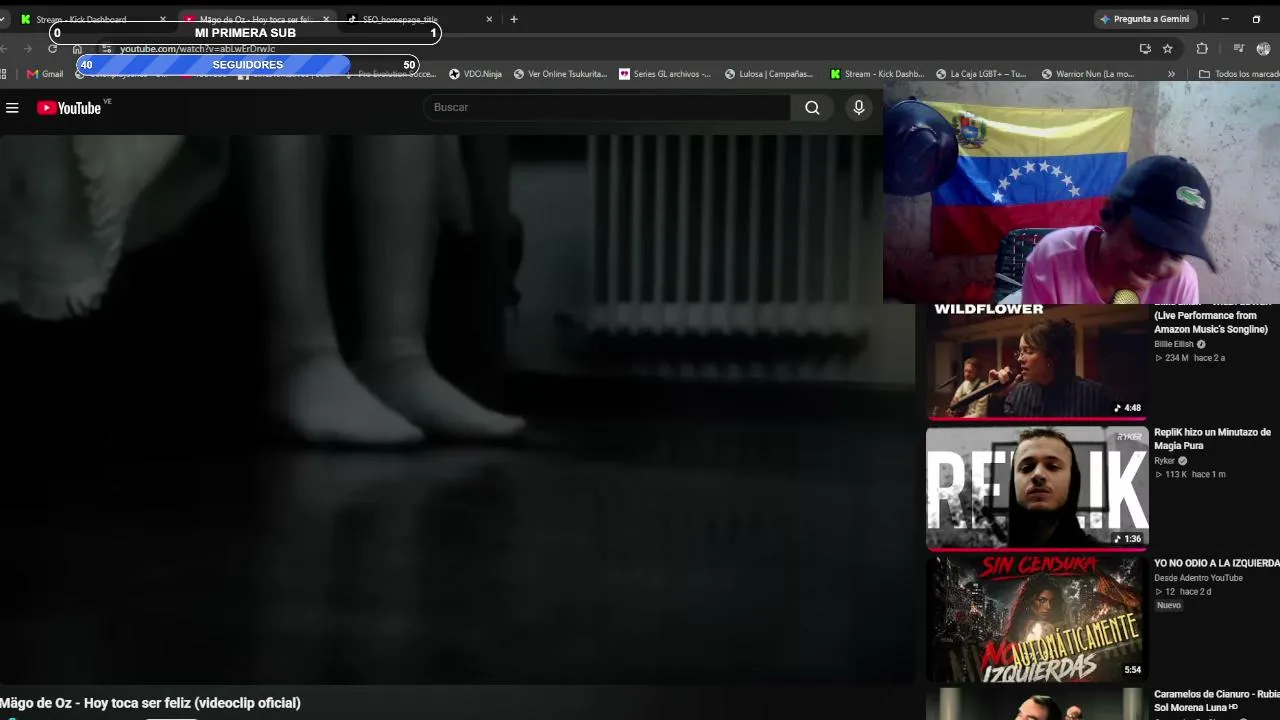
Task: Close the Mägo de Oz YouTube tab
Action: pyautogui.click(x=326, y=19)
